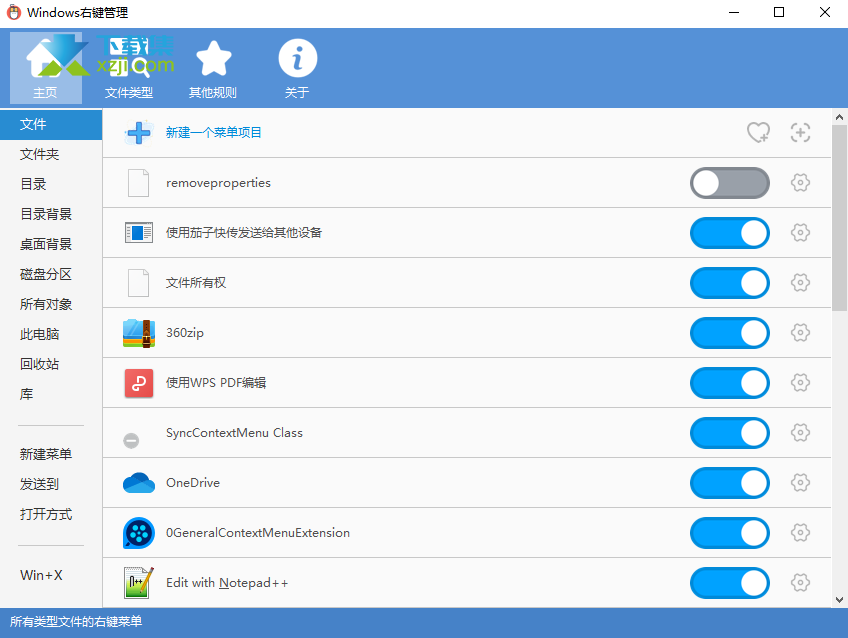848x638 pixels.
Task: Select 文件夹 in the sidebar
Action: (x=40, y=155)
